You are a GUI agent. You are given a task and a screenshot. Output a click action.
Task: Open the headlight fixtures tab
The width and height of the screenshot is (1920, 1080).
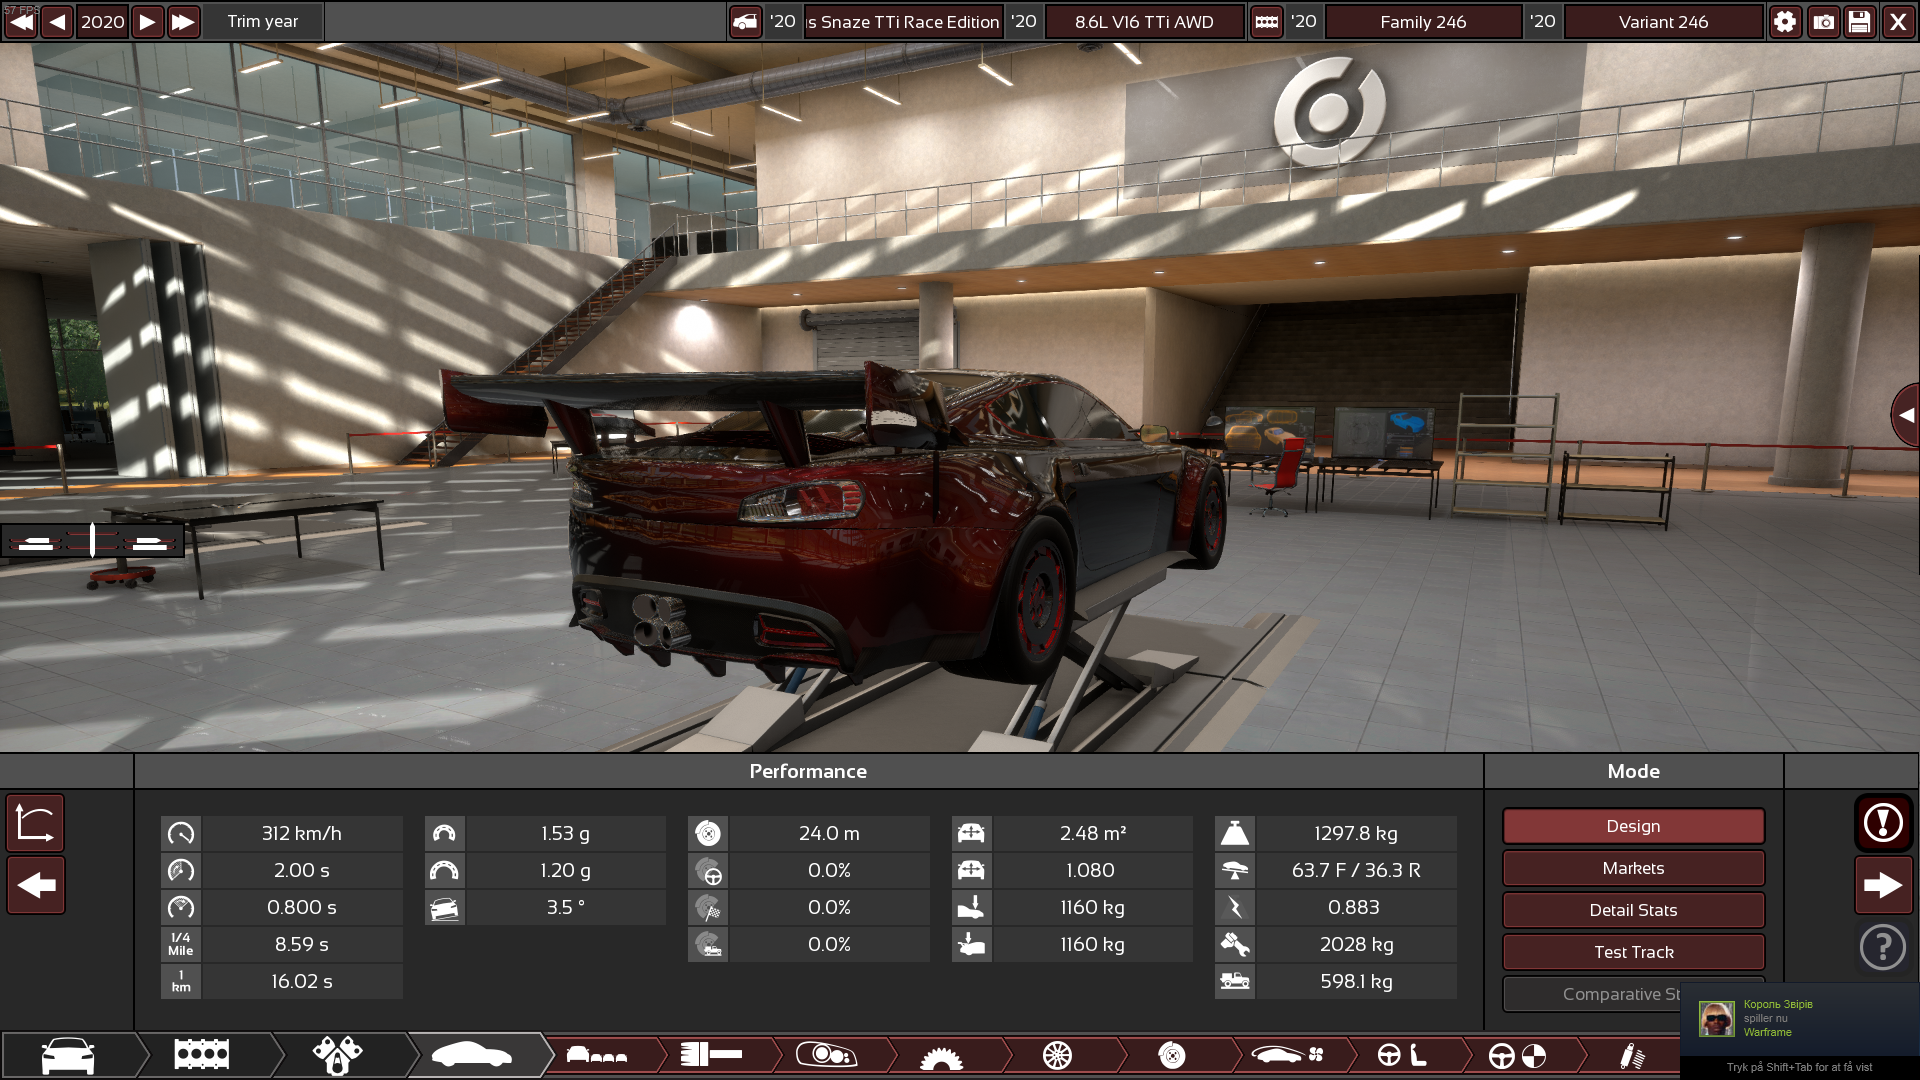(826, 1055)
